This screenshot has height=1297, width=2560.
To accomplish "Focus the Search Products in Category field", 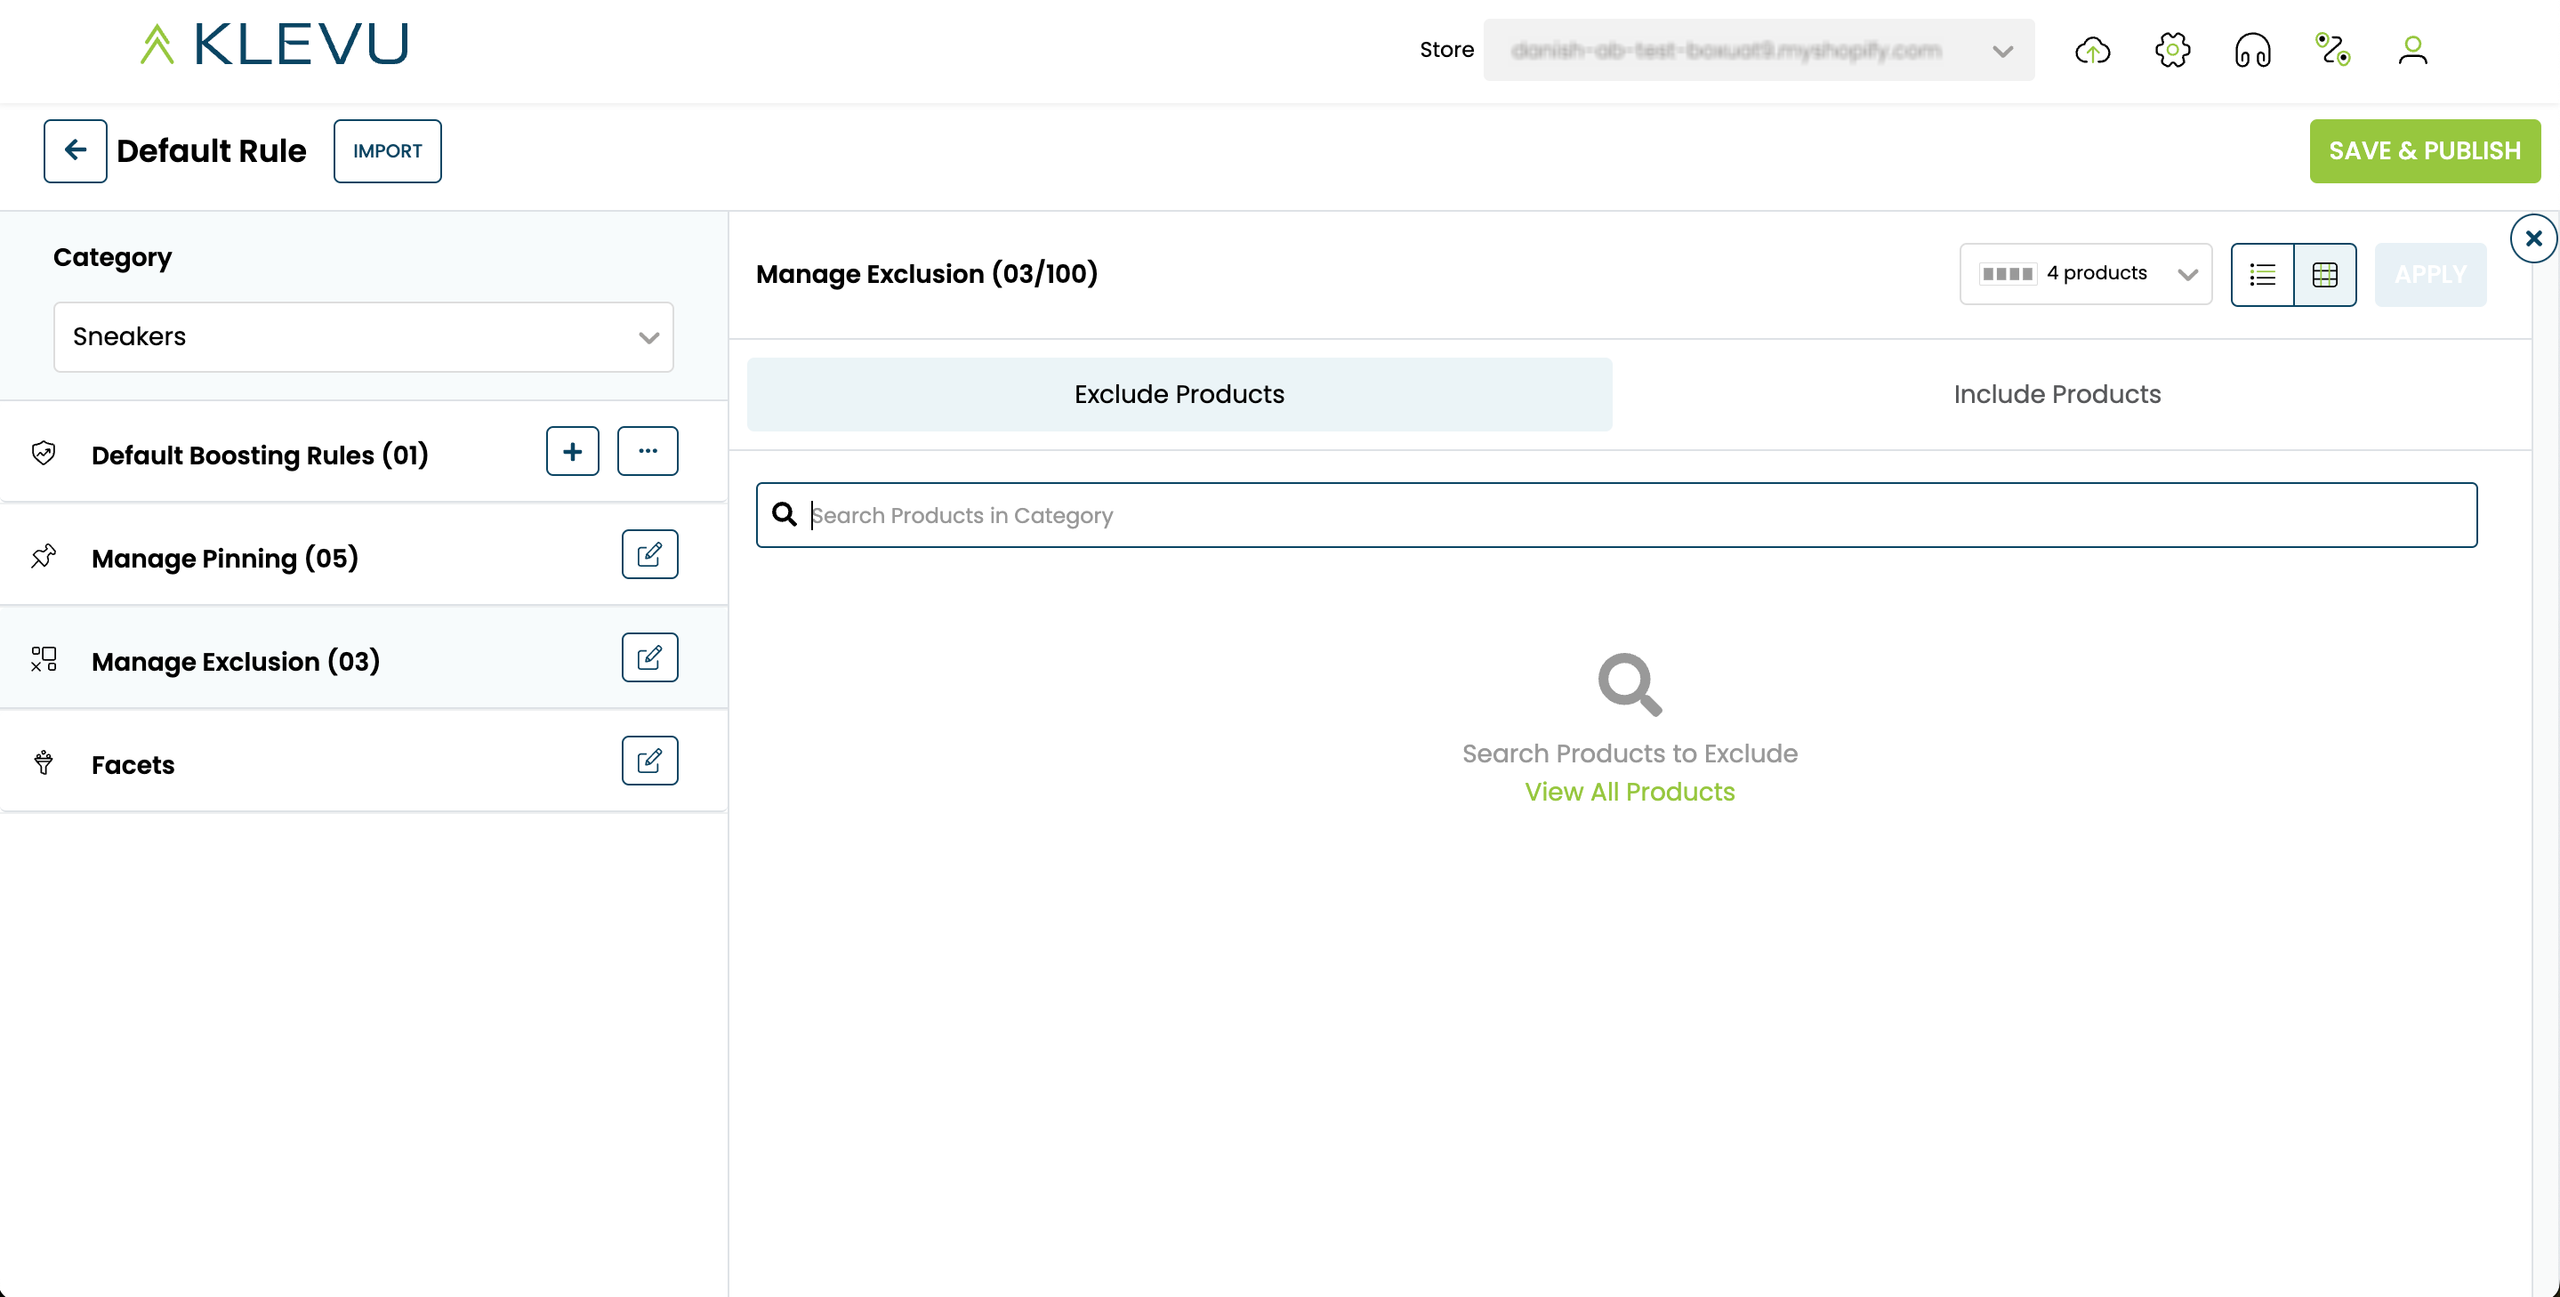I will [x=1640, y=515].
